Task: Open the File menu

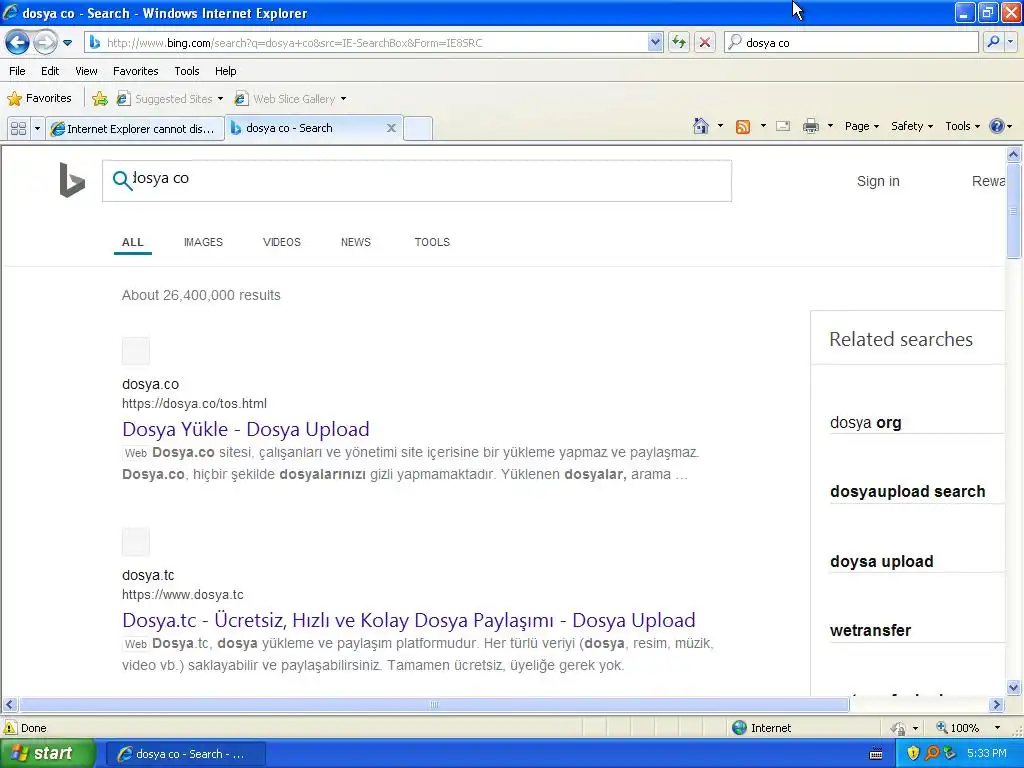Action: [x=18, y=71]
